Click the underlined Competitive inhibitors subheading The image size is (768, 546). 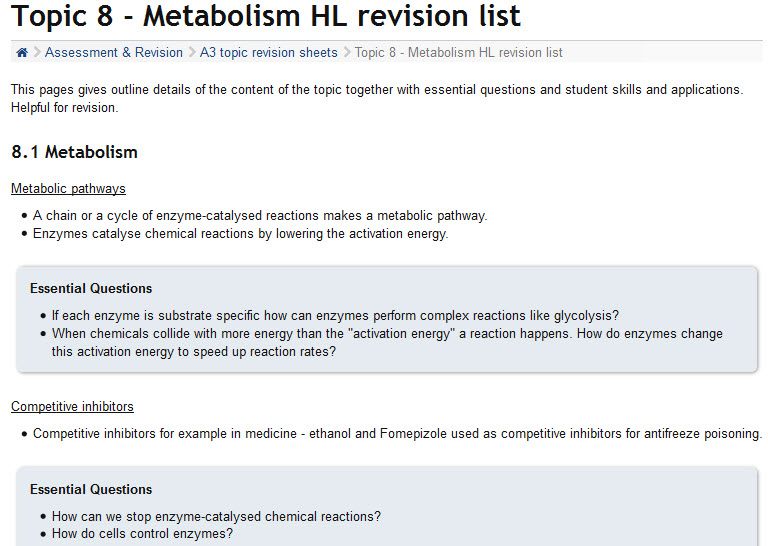[72, 406]
